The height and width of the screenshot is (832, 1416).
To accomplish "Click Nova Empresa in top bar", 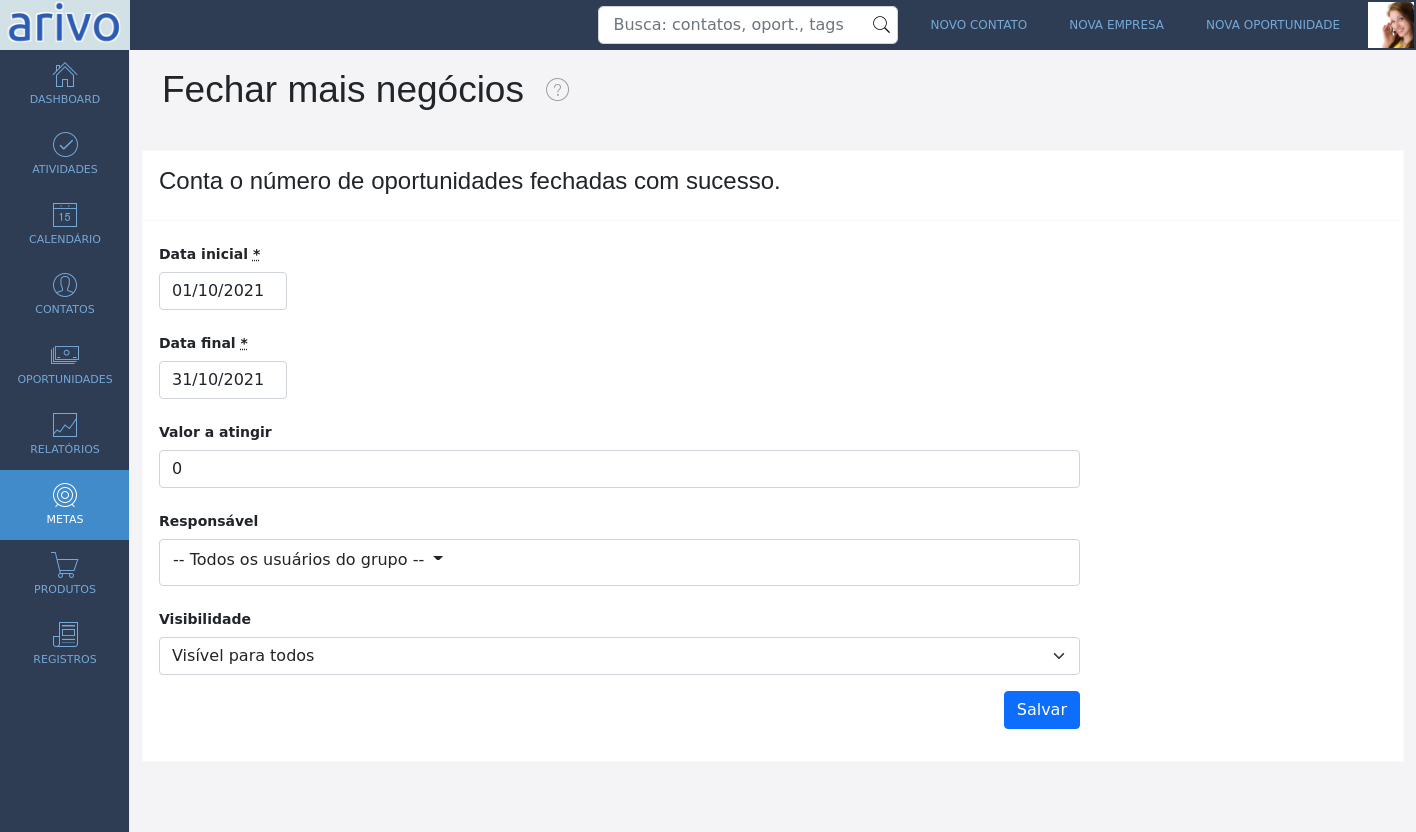I will tap(1116, 25).
